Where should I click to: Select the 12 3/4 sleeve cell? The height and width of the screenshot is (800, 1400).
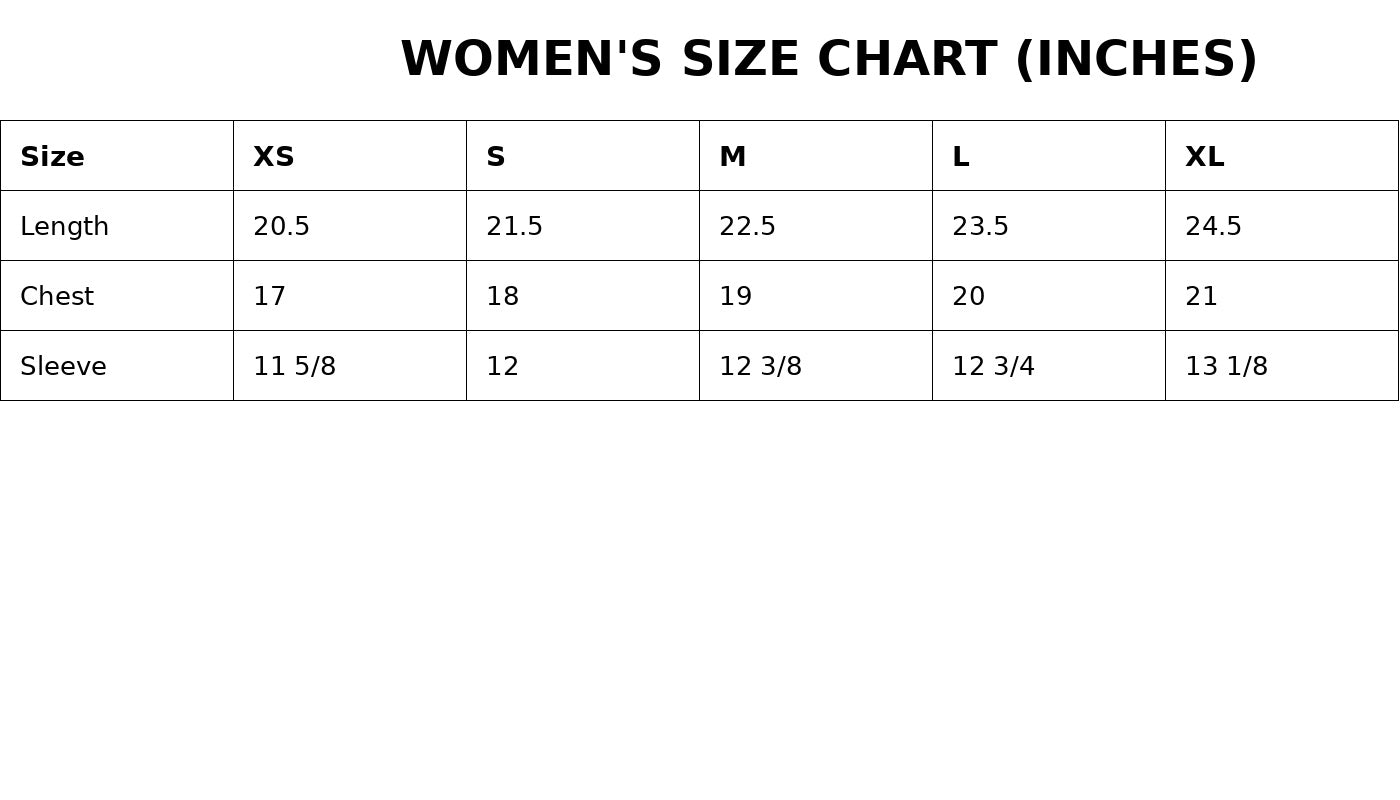click(994, 367)
